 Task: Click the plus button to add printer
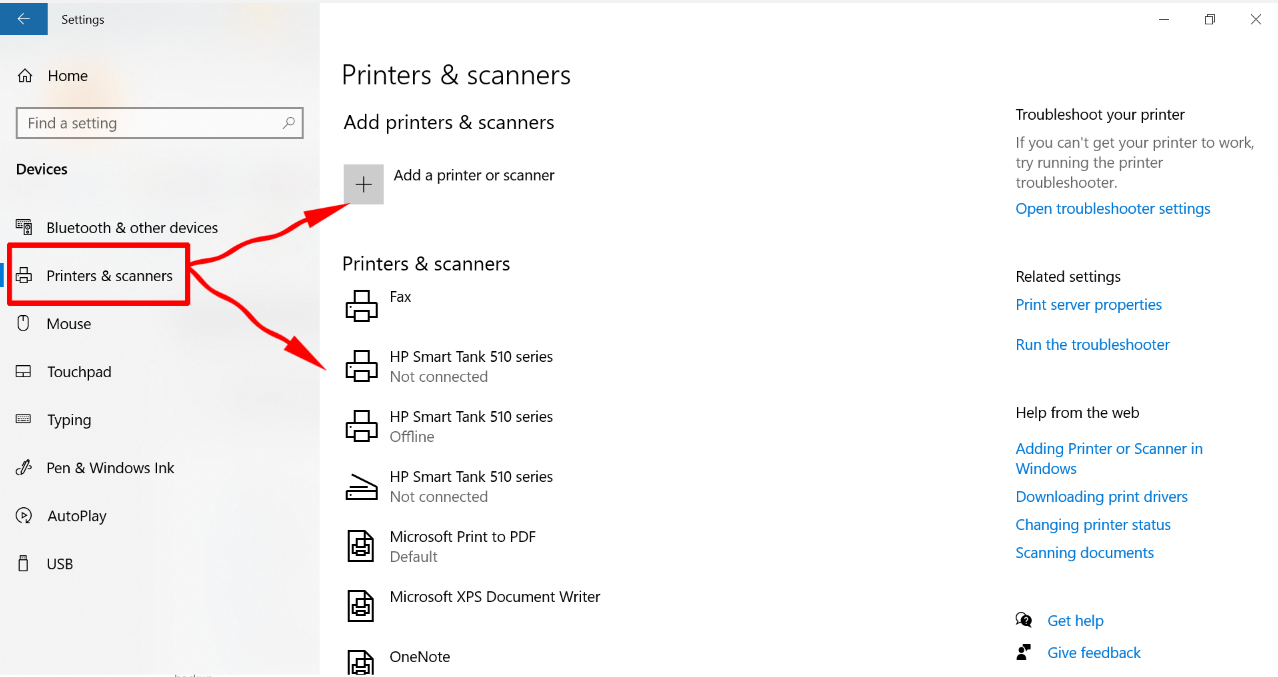point(364,185)
